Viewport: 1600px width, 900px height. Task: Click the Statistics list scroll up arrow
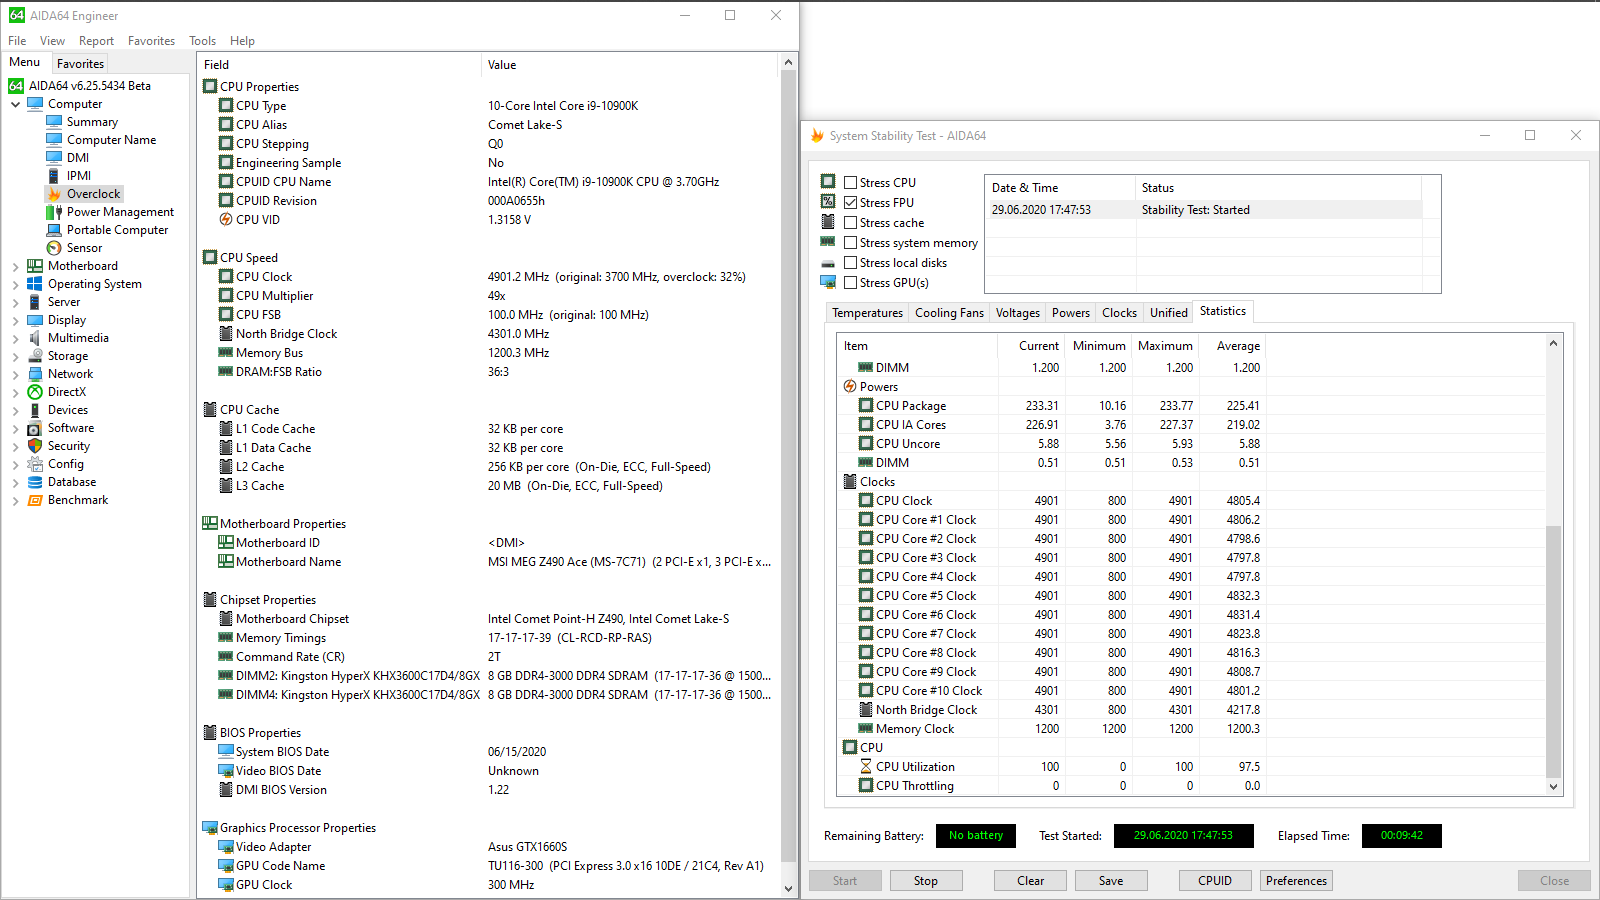point(1553,344)
